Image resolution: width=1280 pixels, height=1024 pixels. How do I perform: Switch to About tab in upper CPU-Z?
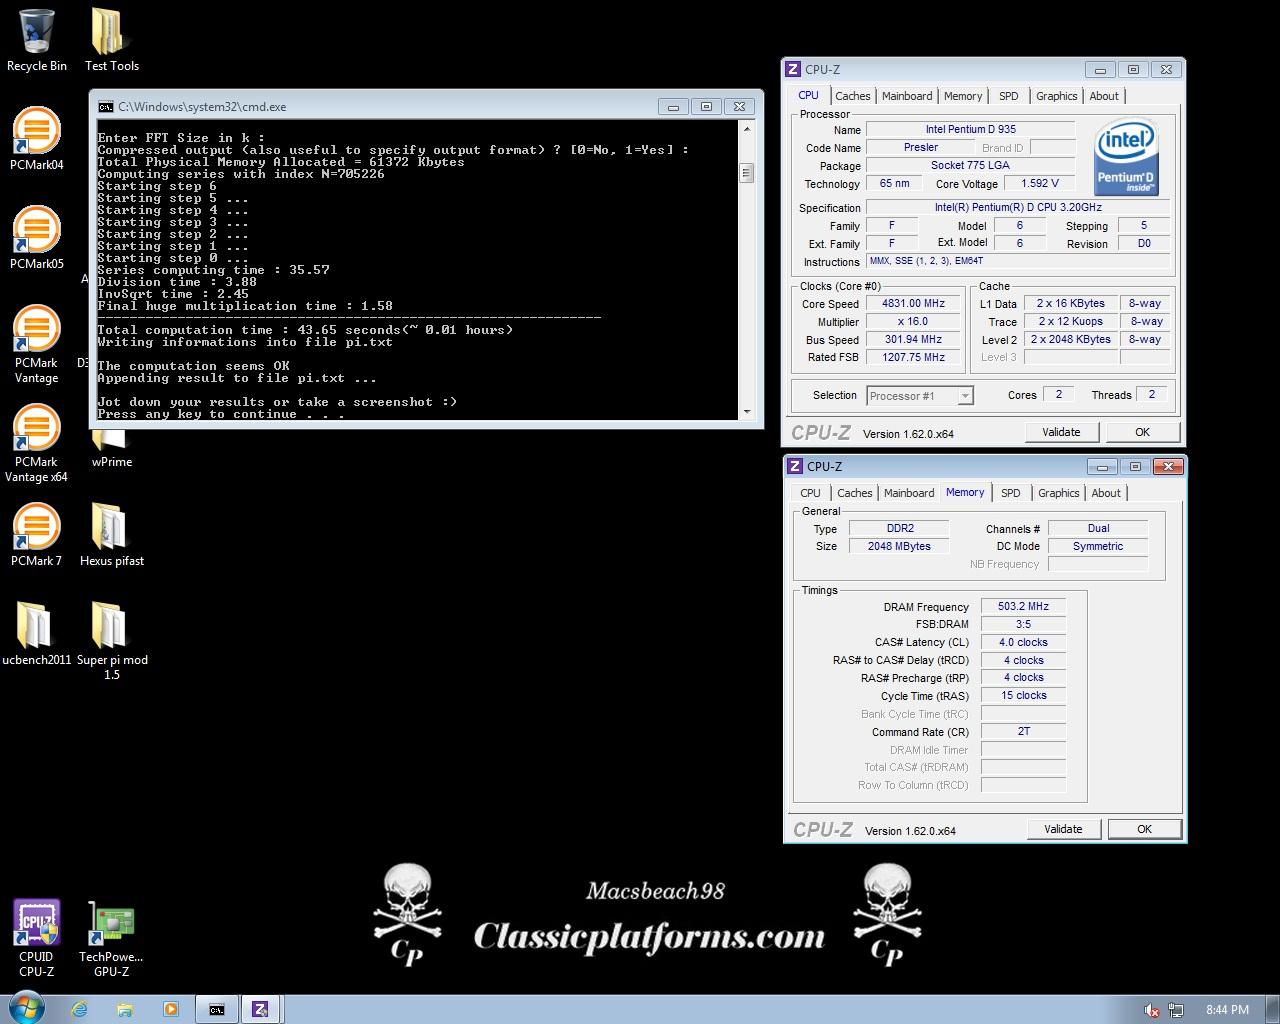click(x=1104, y=96)
